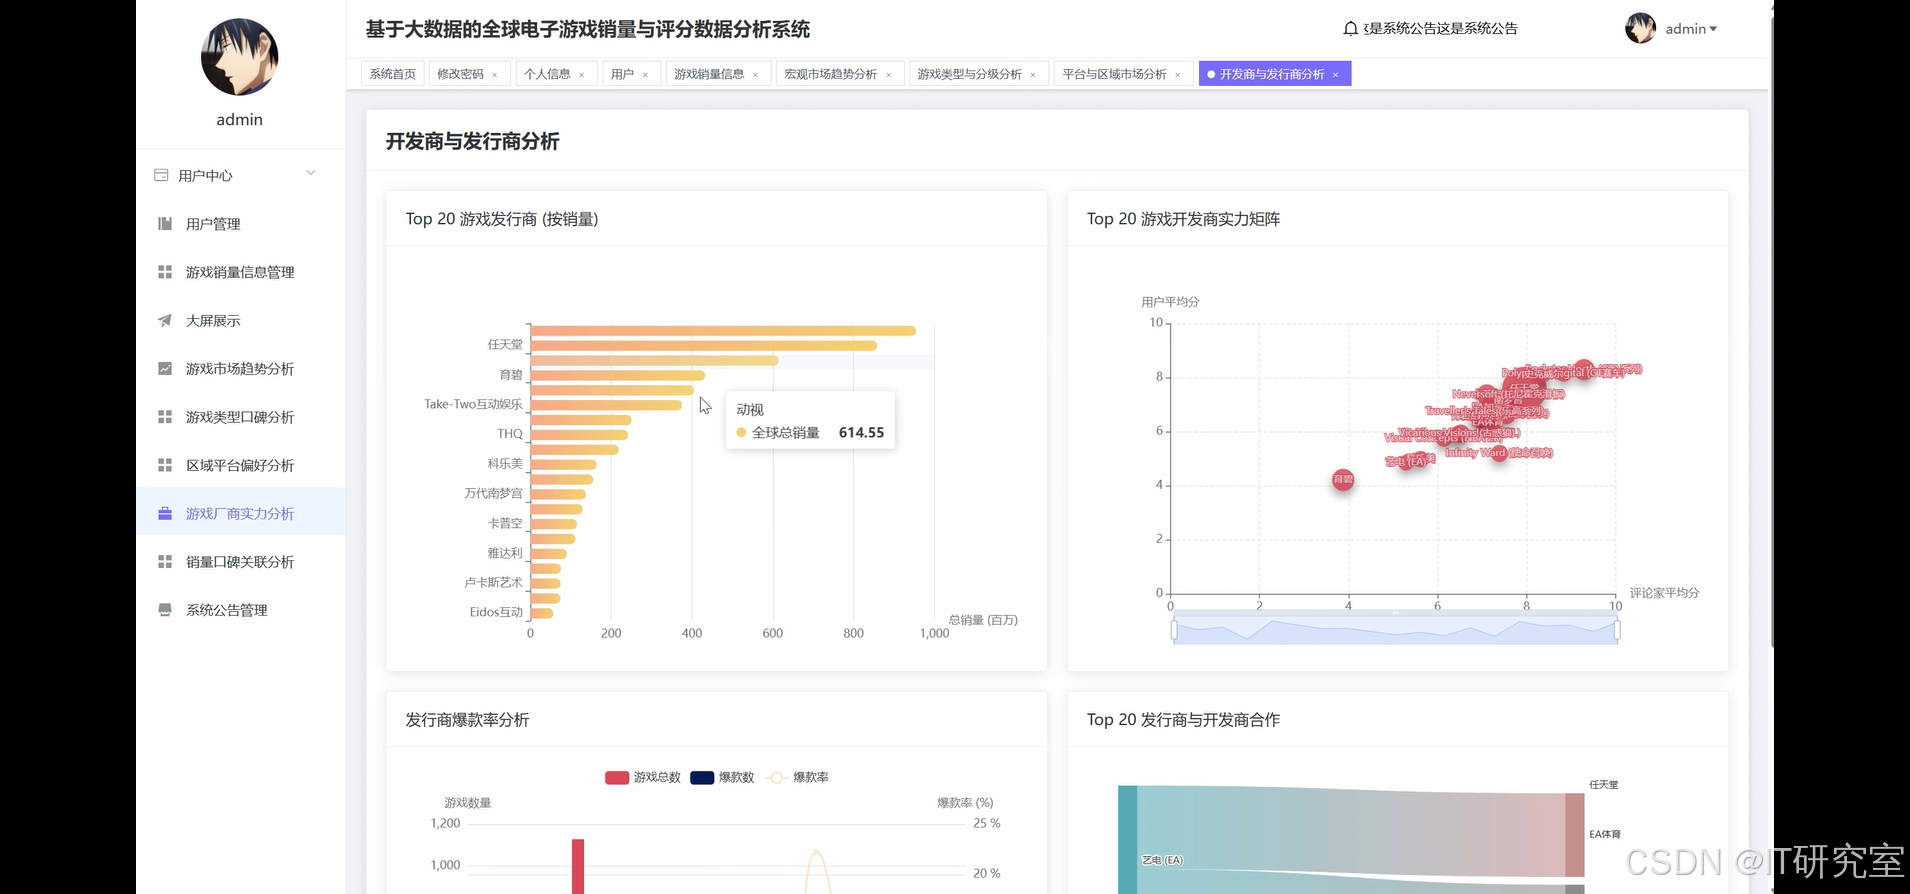
Task: Click the right handle of the zoom slider
Action: (x=1617, y=630)
